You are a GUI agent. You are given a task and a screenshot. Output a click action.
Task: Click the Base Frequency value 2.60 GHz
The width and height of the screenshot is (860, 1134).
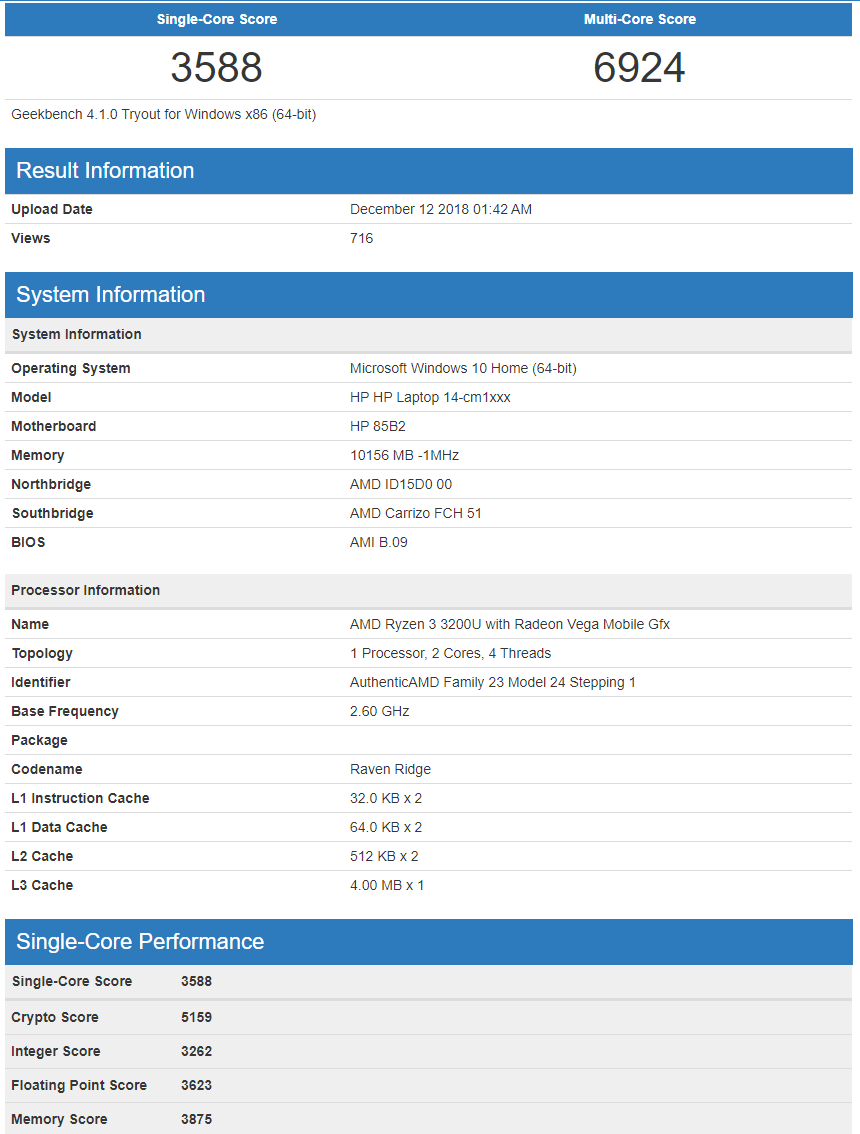[x=380, y=711]
